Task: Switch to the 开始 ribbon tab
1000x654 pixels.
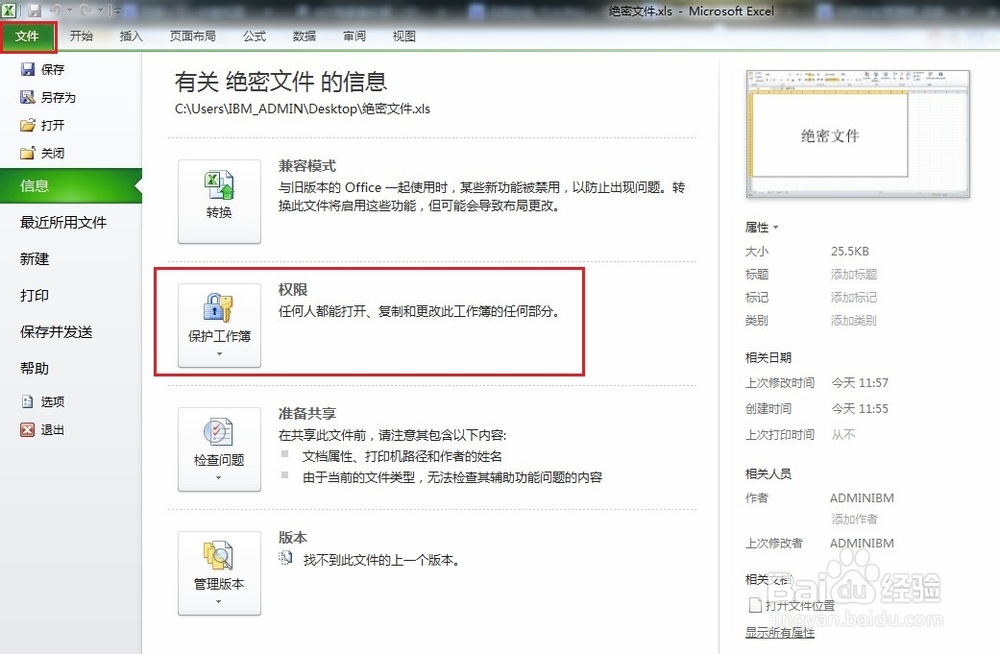Action: (x=82, y=36)
